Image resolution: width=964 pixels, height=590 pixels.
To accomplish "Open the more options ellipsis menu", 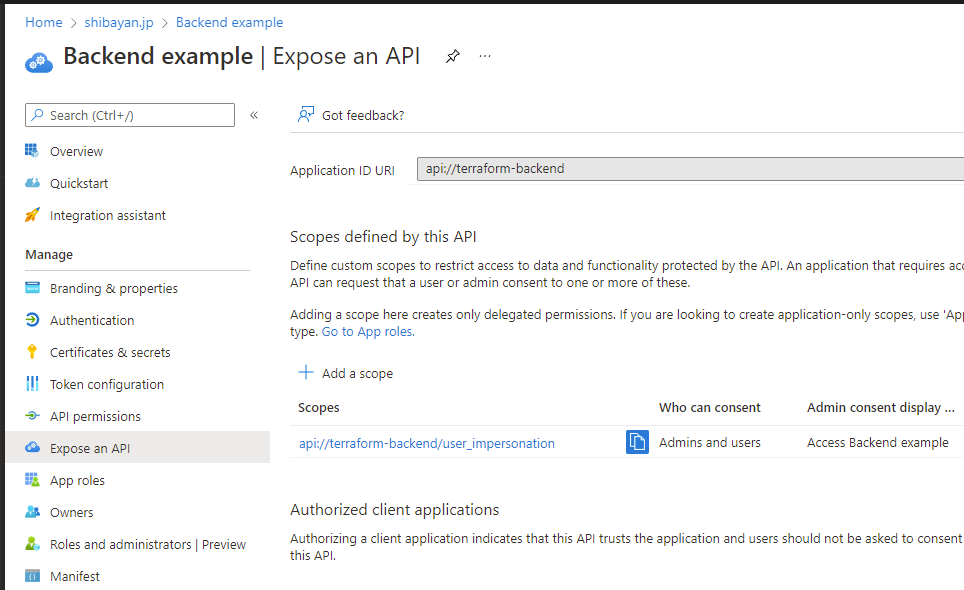I will 485,56.
